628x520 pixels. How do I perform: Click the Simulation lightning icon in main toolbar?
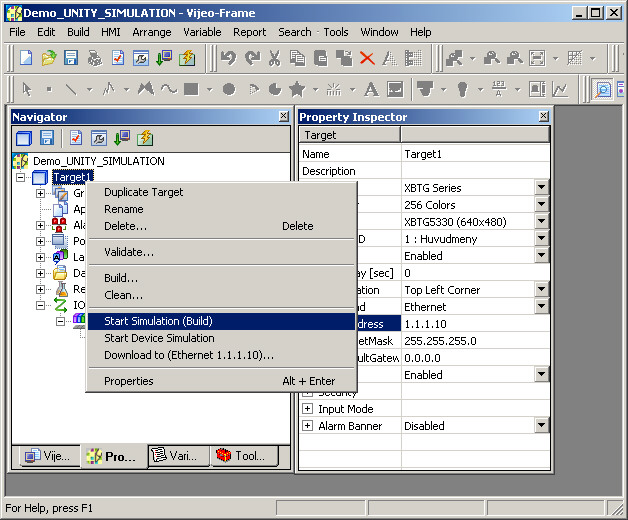click(x=187, y=58)
